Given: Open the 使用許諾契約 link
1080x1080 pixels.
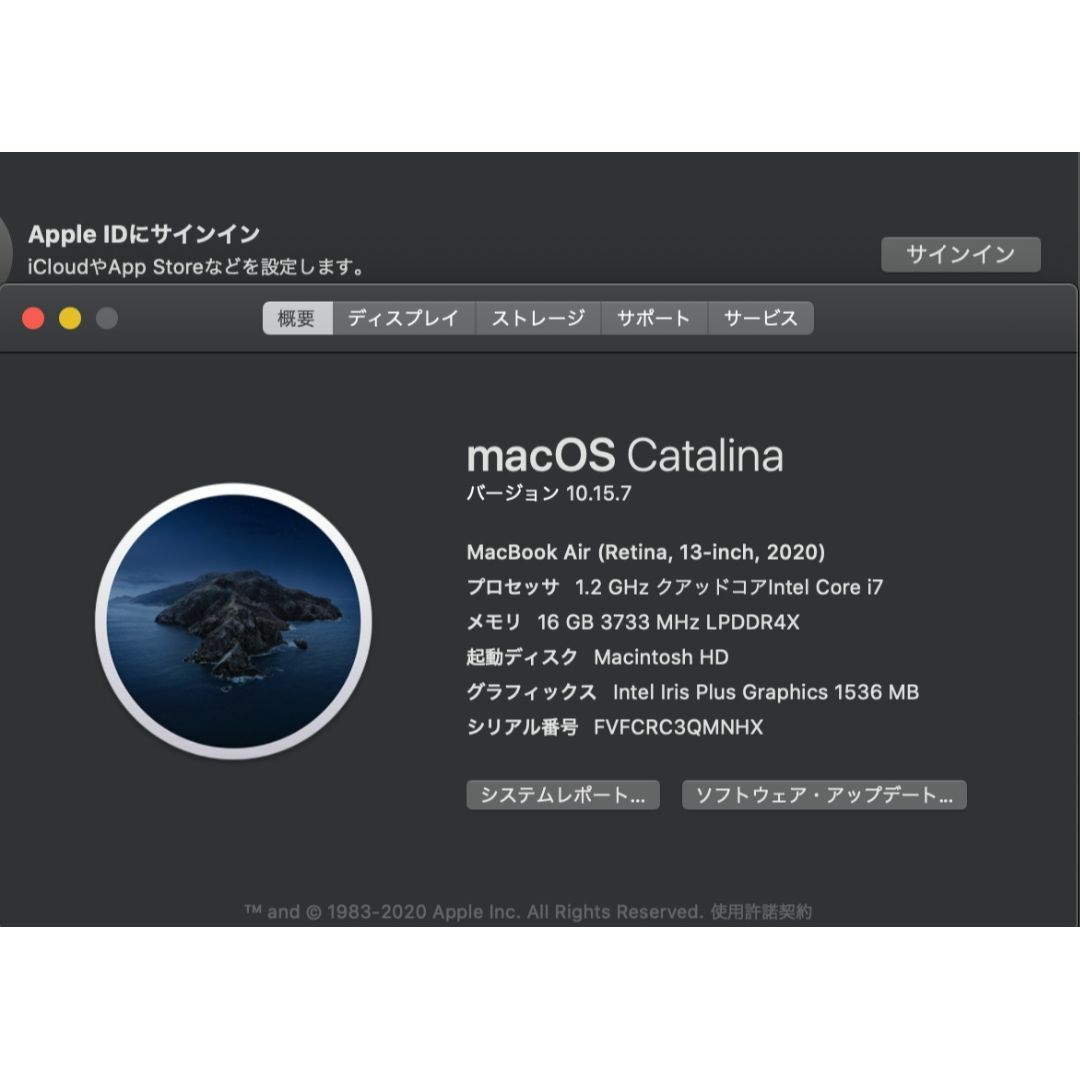Looking at the screenshot, I should pyautogui.click(x=761, y=912).
